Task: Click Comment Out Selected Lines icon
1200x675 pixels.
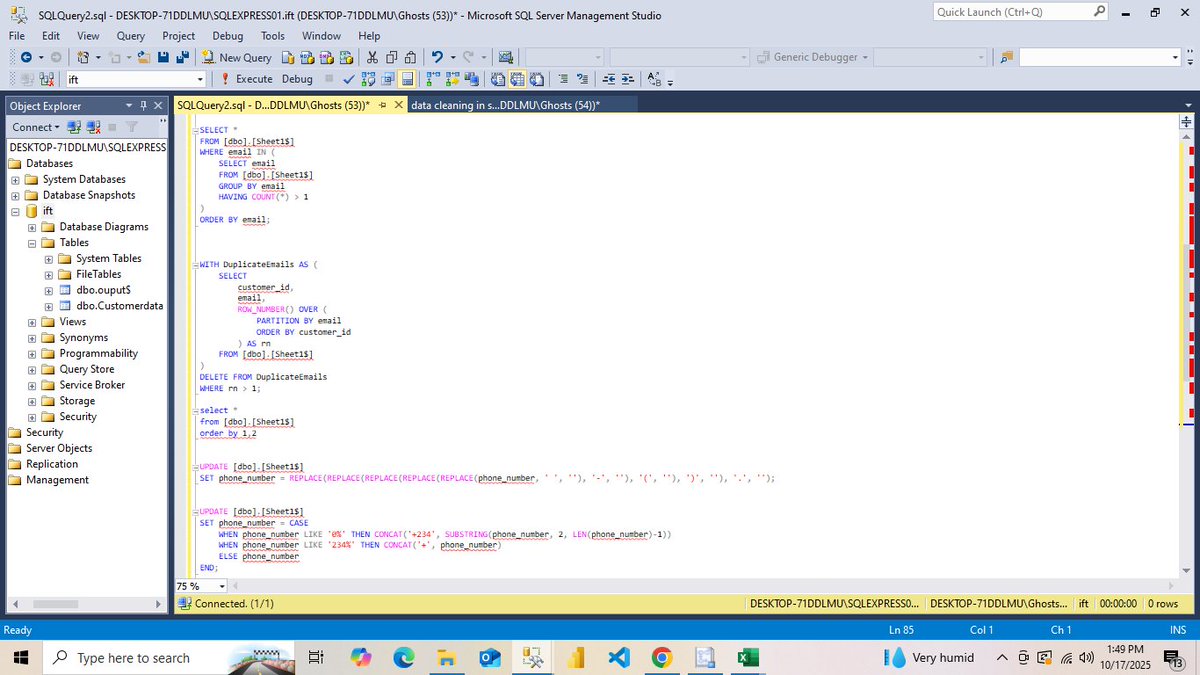Action: 563,79
